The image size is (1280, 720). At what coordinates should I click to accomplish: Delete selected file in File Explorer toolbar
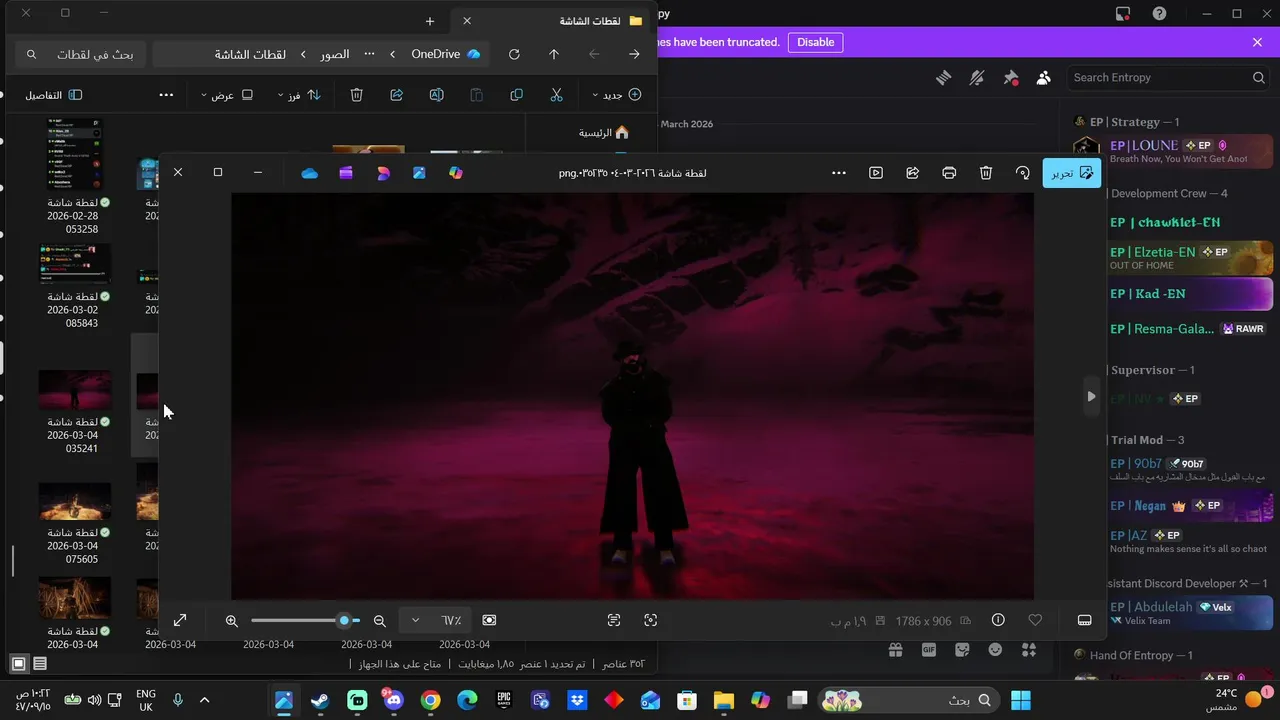357,95
